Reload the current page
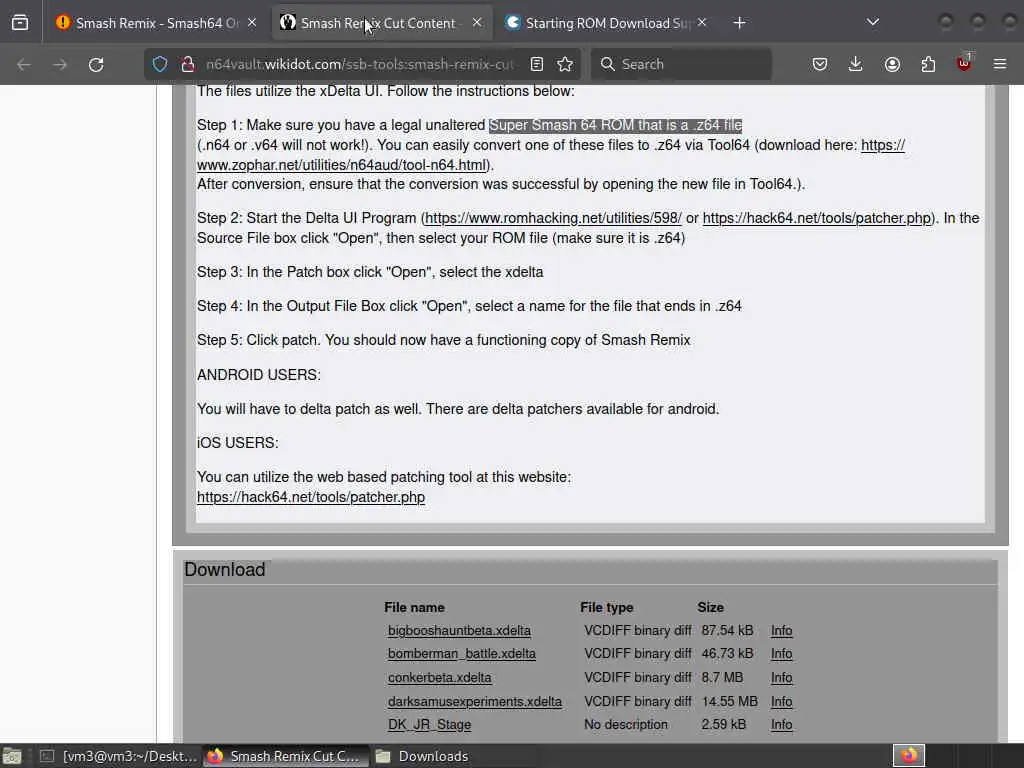The width and height of the screenshot is (1024, 768). tap(96, 64)
